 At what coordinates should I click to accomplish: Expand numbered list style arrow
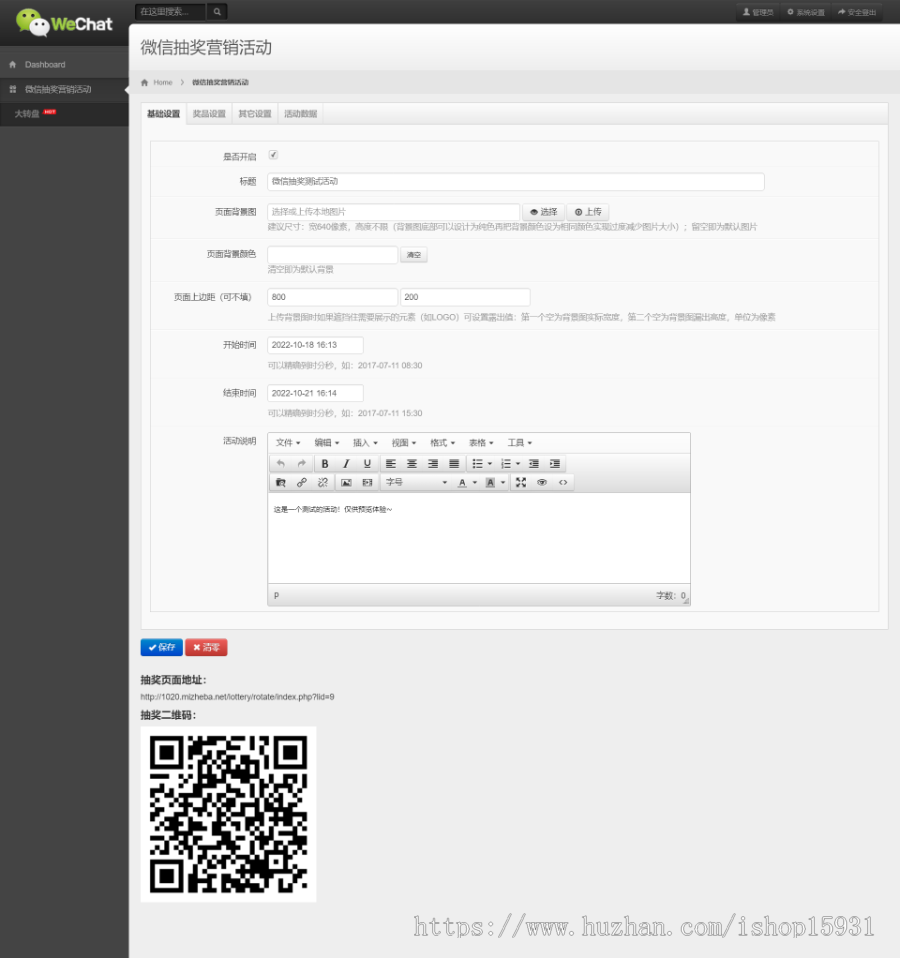[518, 464]
